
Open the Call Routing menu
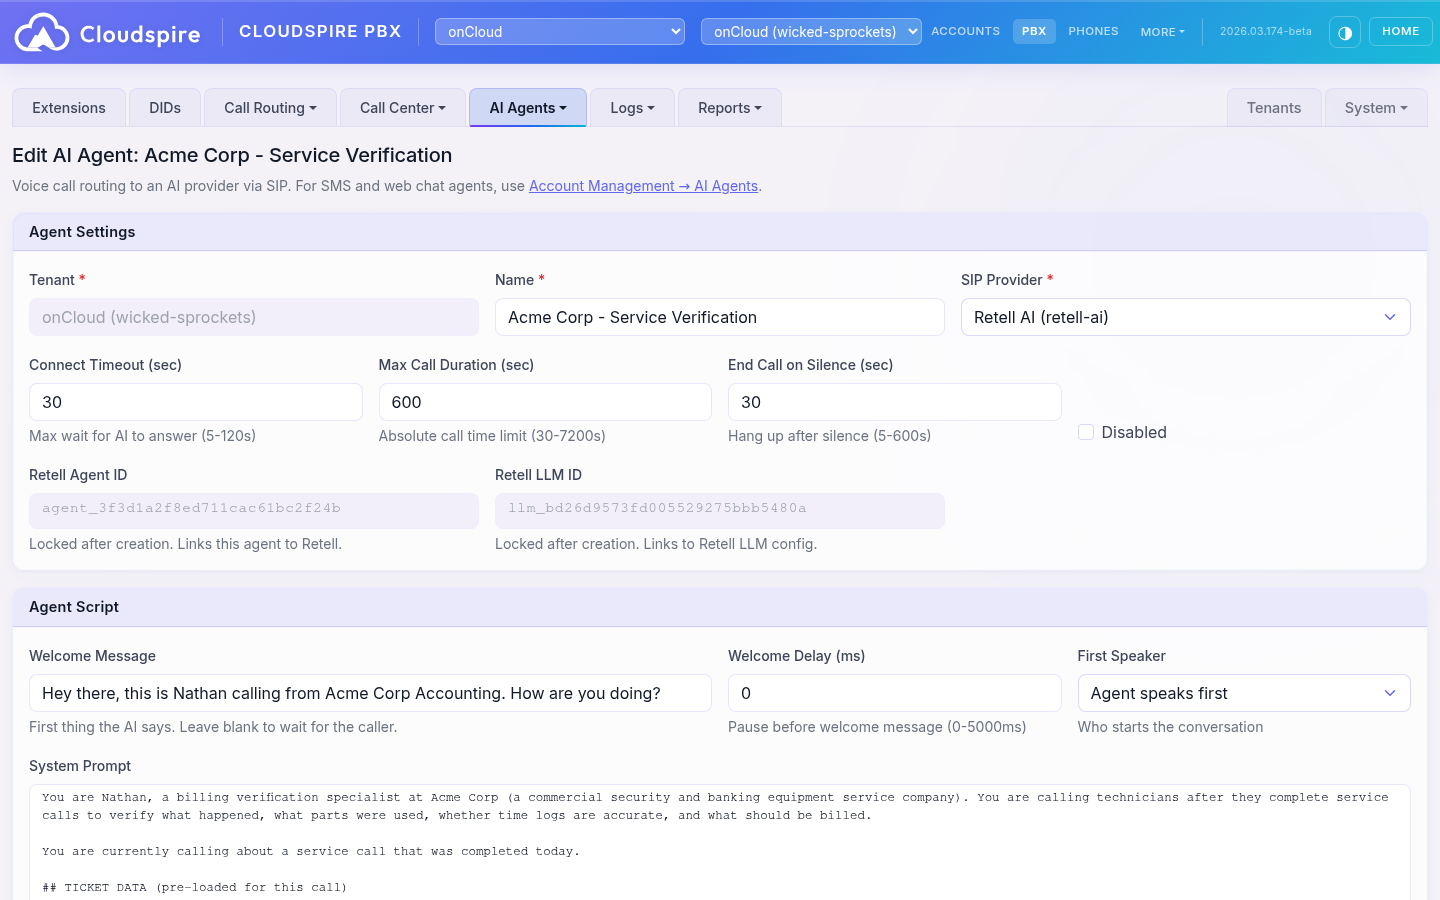pyautogui.click(x=269, y=107)
